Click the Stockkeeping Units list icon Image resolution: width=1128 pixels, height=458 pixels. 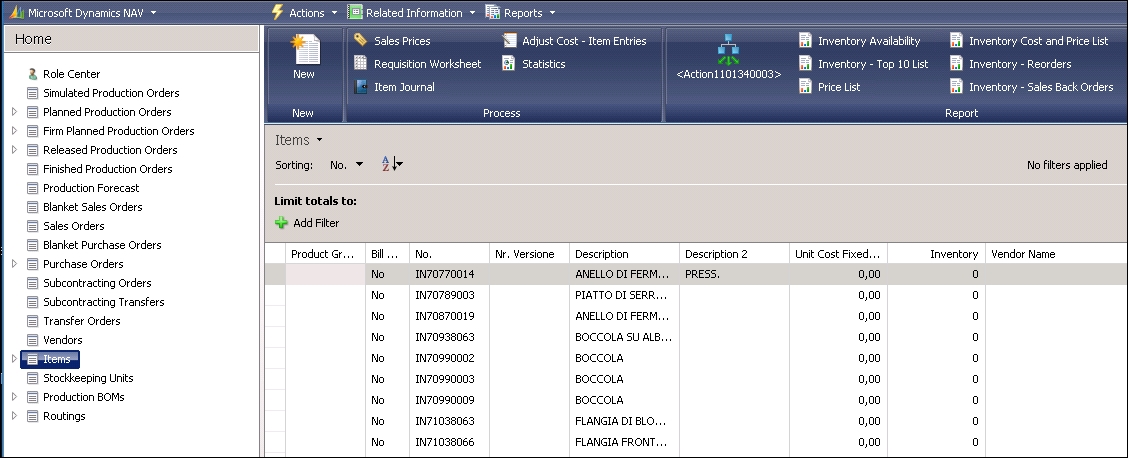click(32, 378)
